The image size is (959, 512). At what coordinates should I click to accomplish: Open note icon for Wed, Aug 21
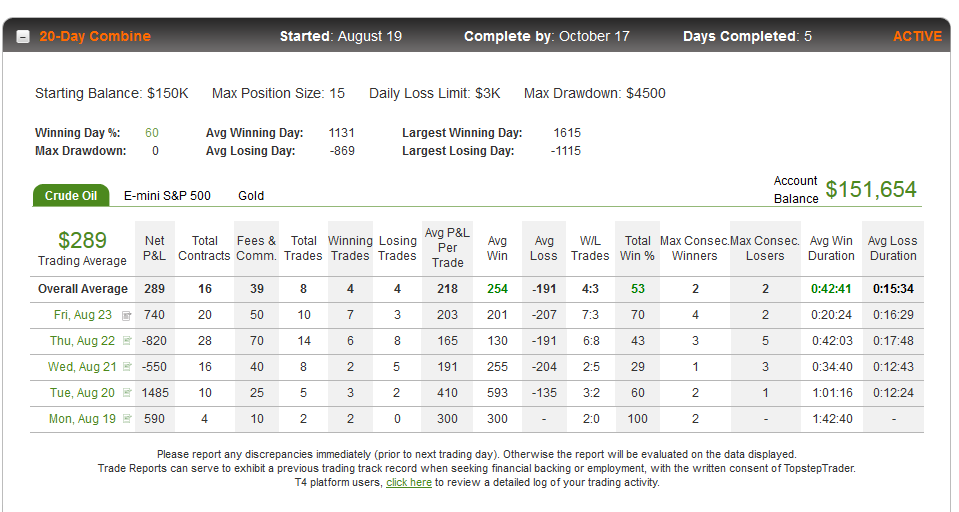127,366
